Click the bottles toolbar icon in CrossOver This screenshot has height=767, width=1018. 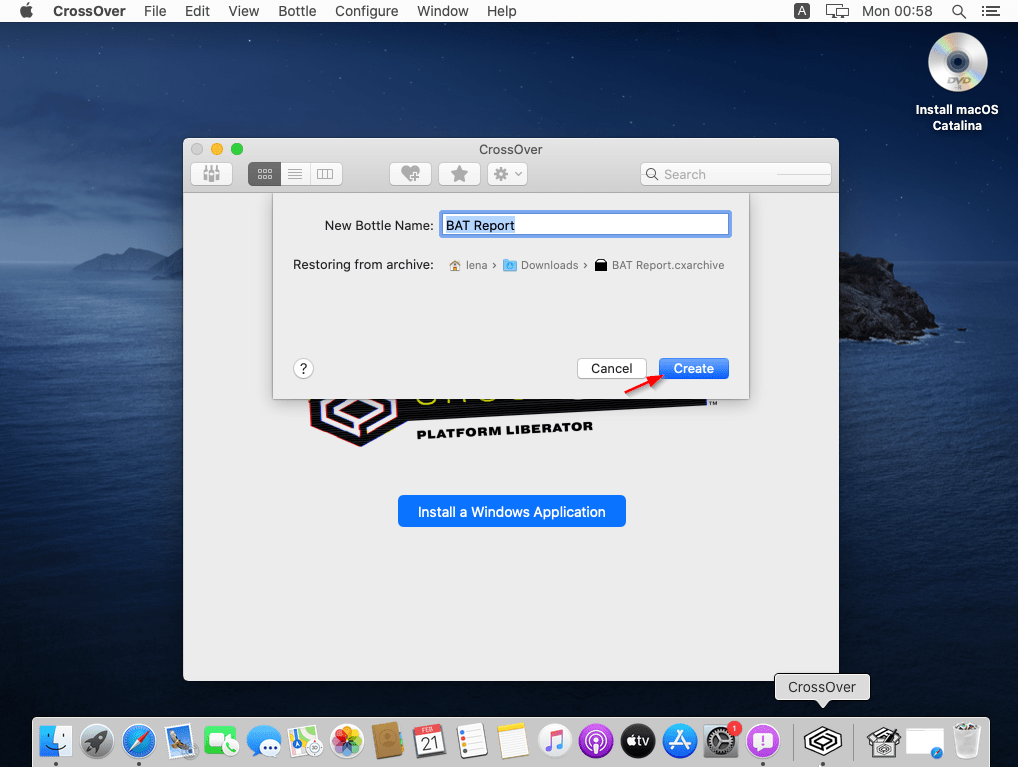[x=212, y=174]
